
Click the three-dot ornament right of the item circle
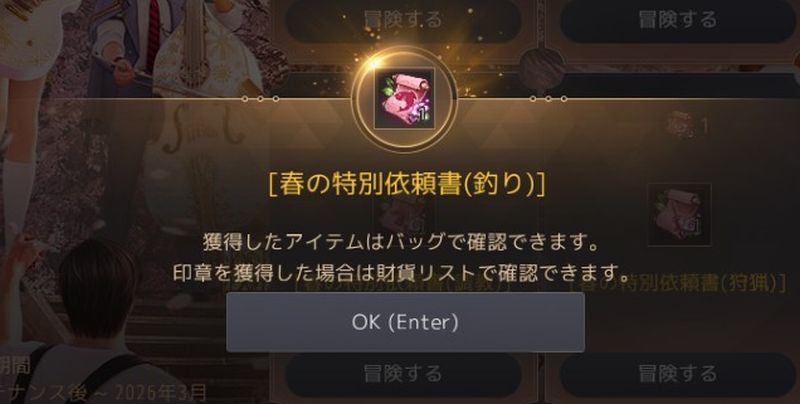(x=548, y=99)
